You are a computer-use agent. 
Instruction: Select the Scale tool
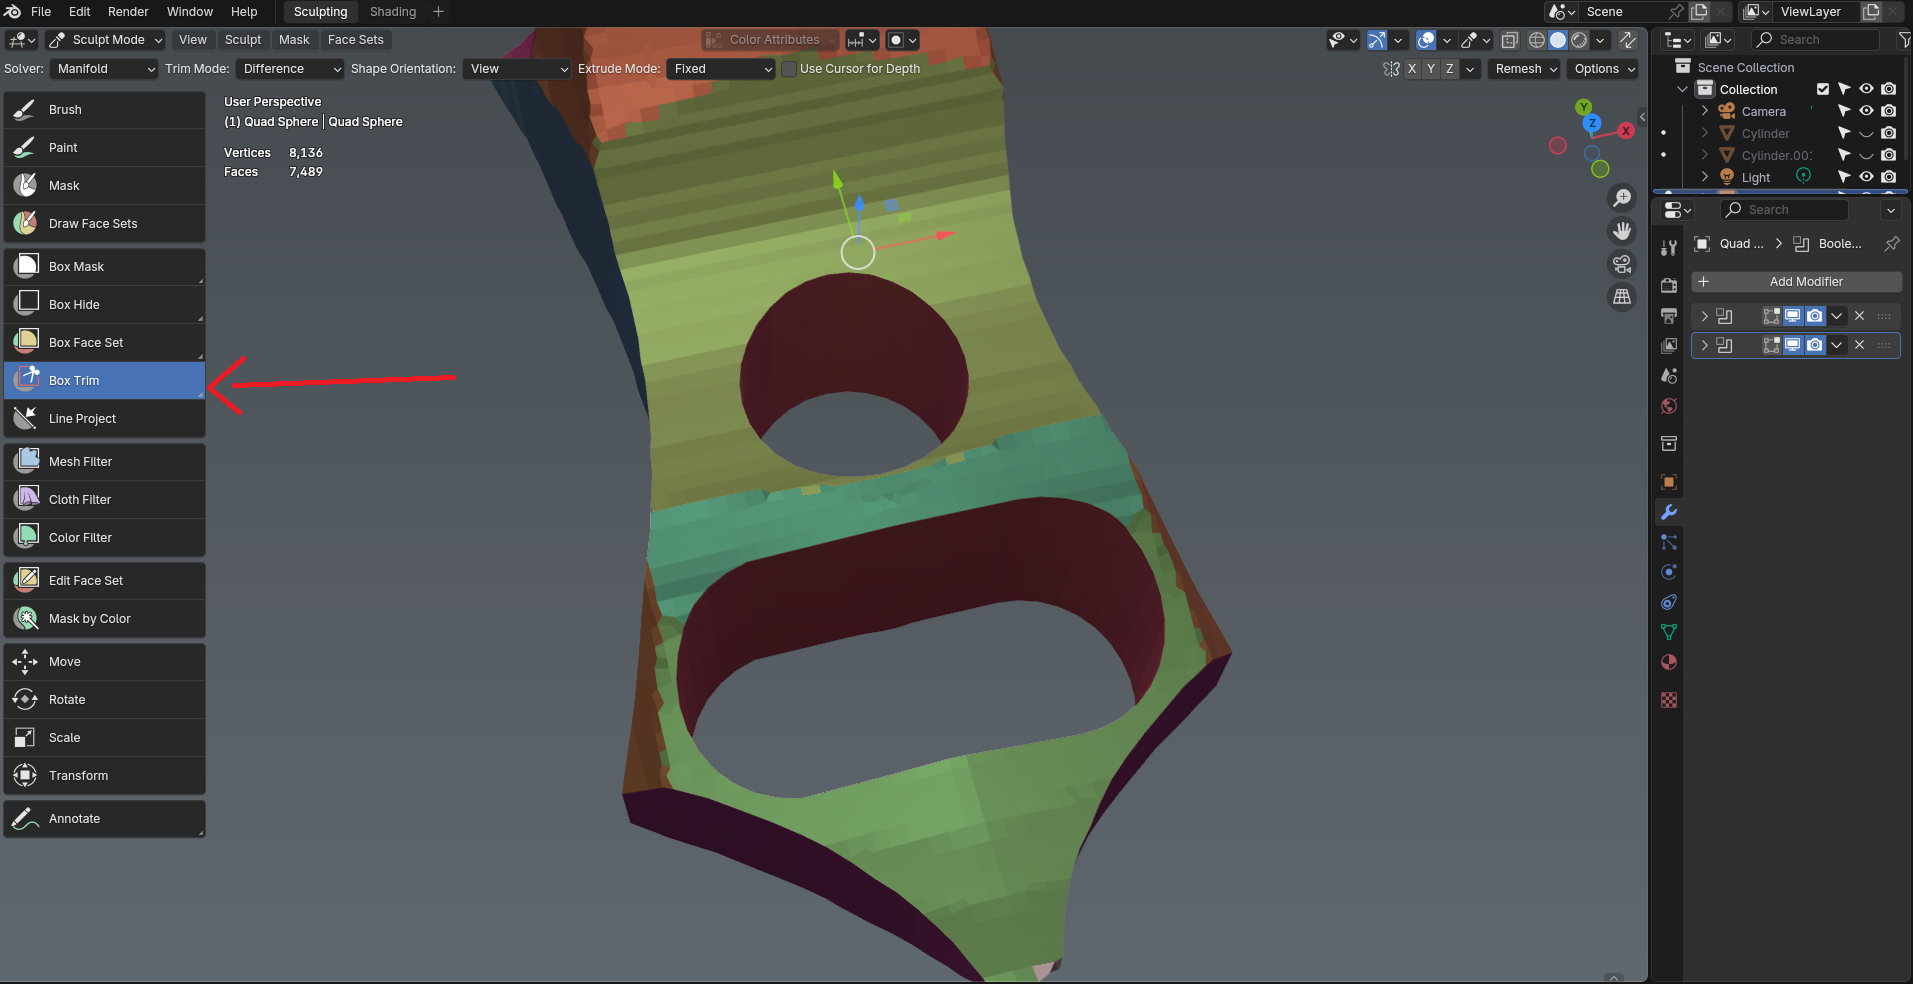tap(104, 738)
